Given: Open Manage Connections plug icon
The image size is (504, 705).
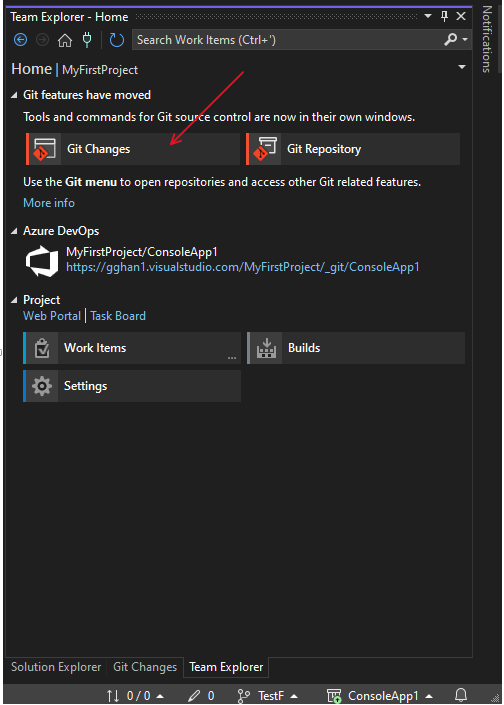Looking at the screenshot, I should [87, 40].
